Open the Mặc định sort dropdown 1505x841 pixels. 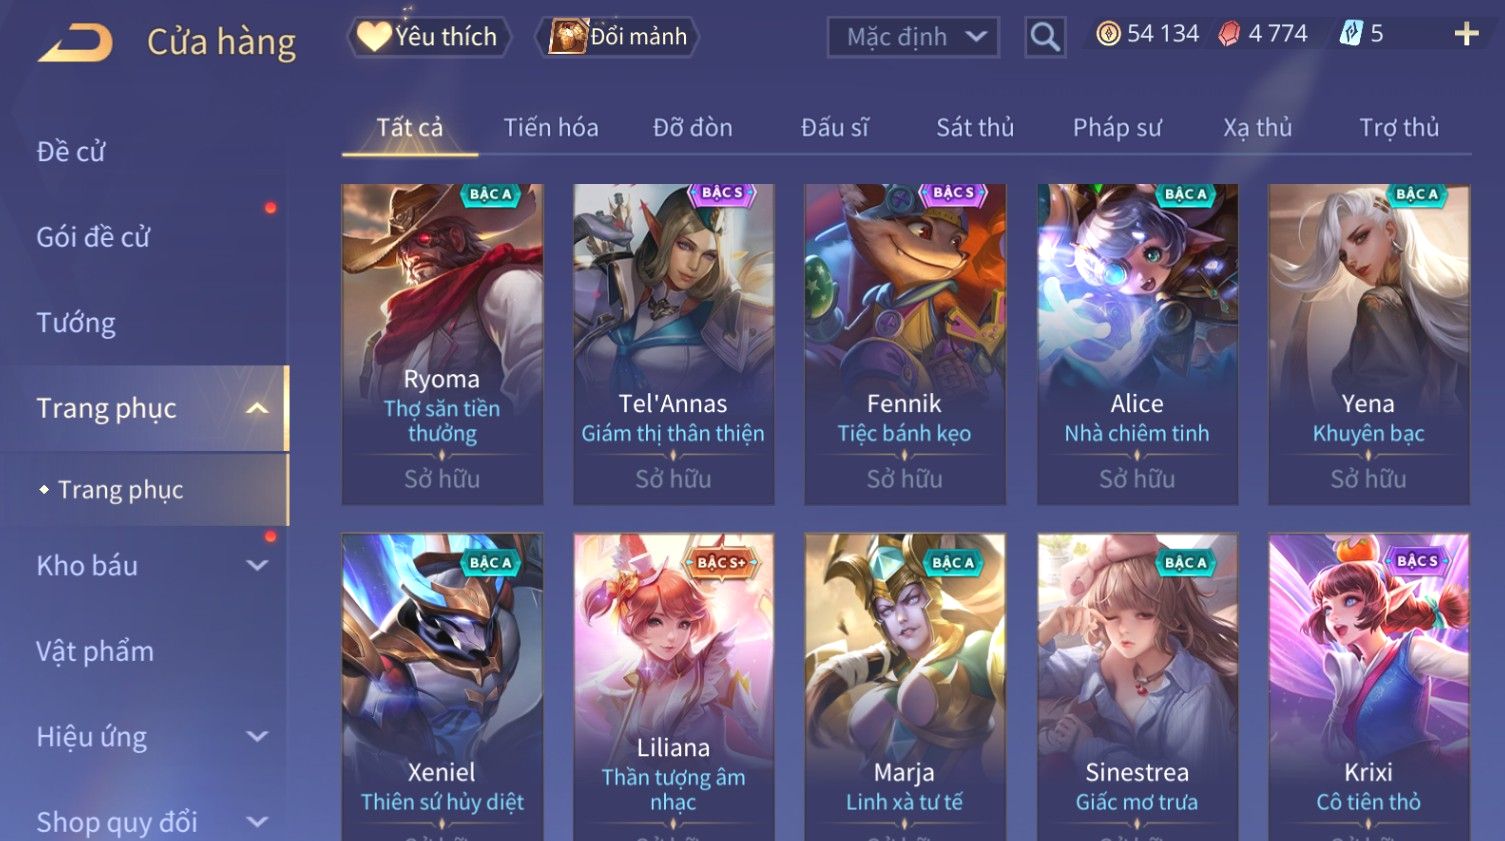point(913,37)
